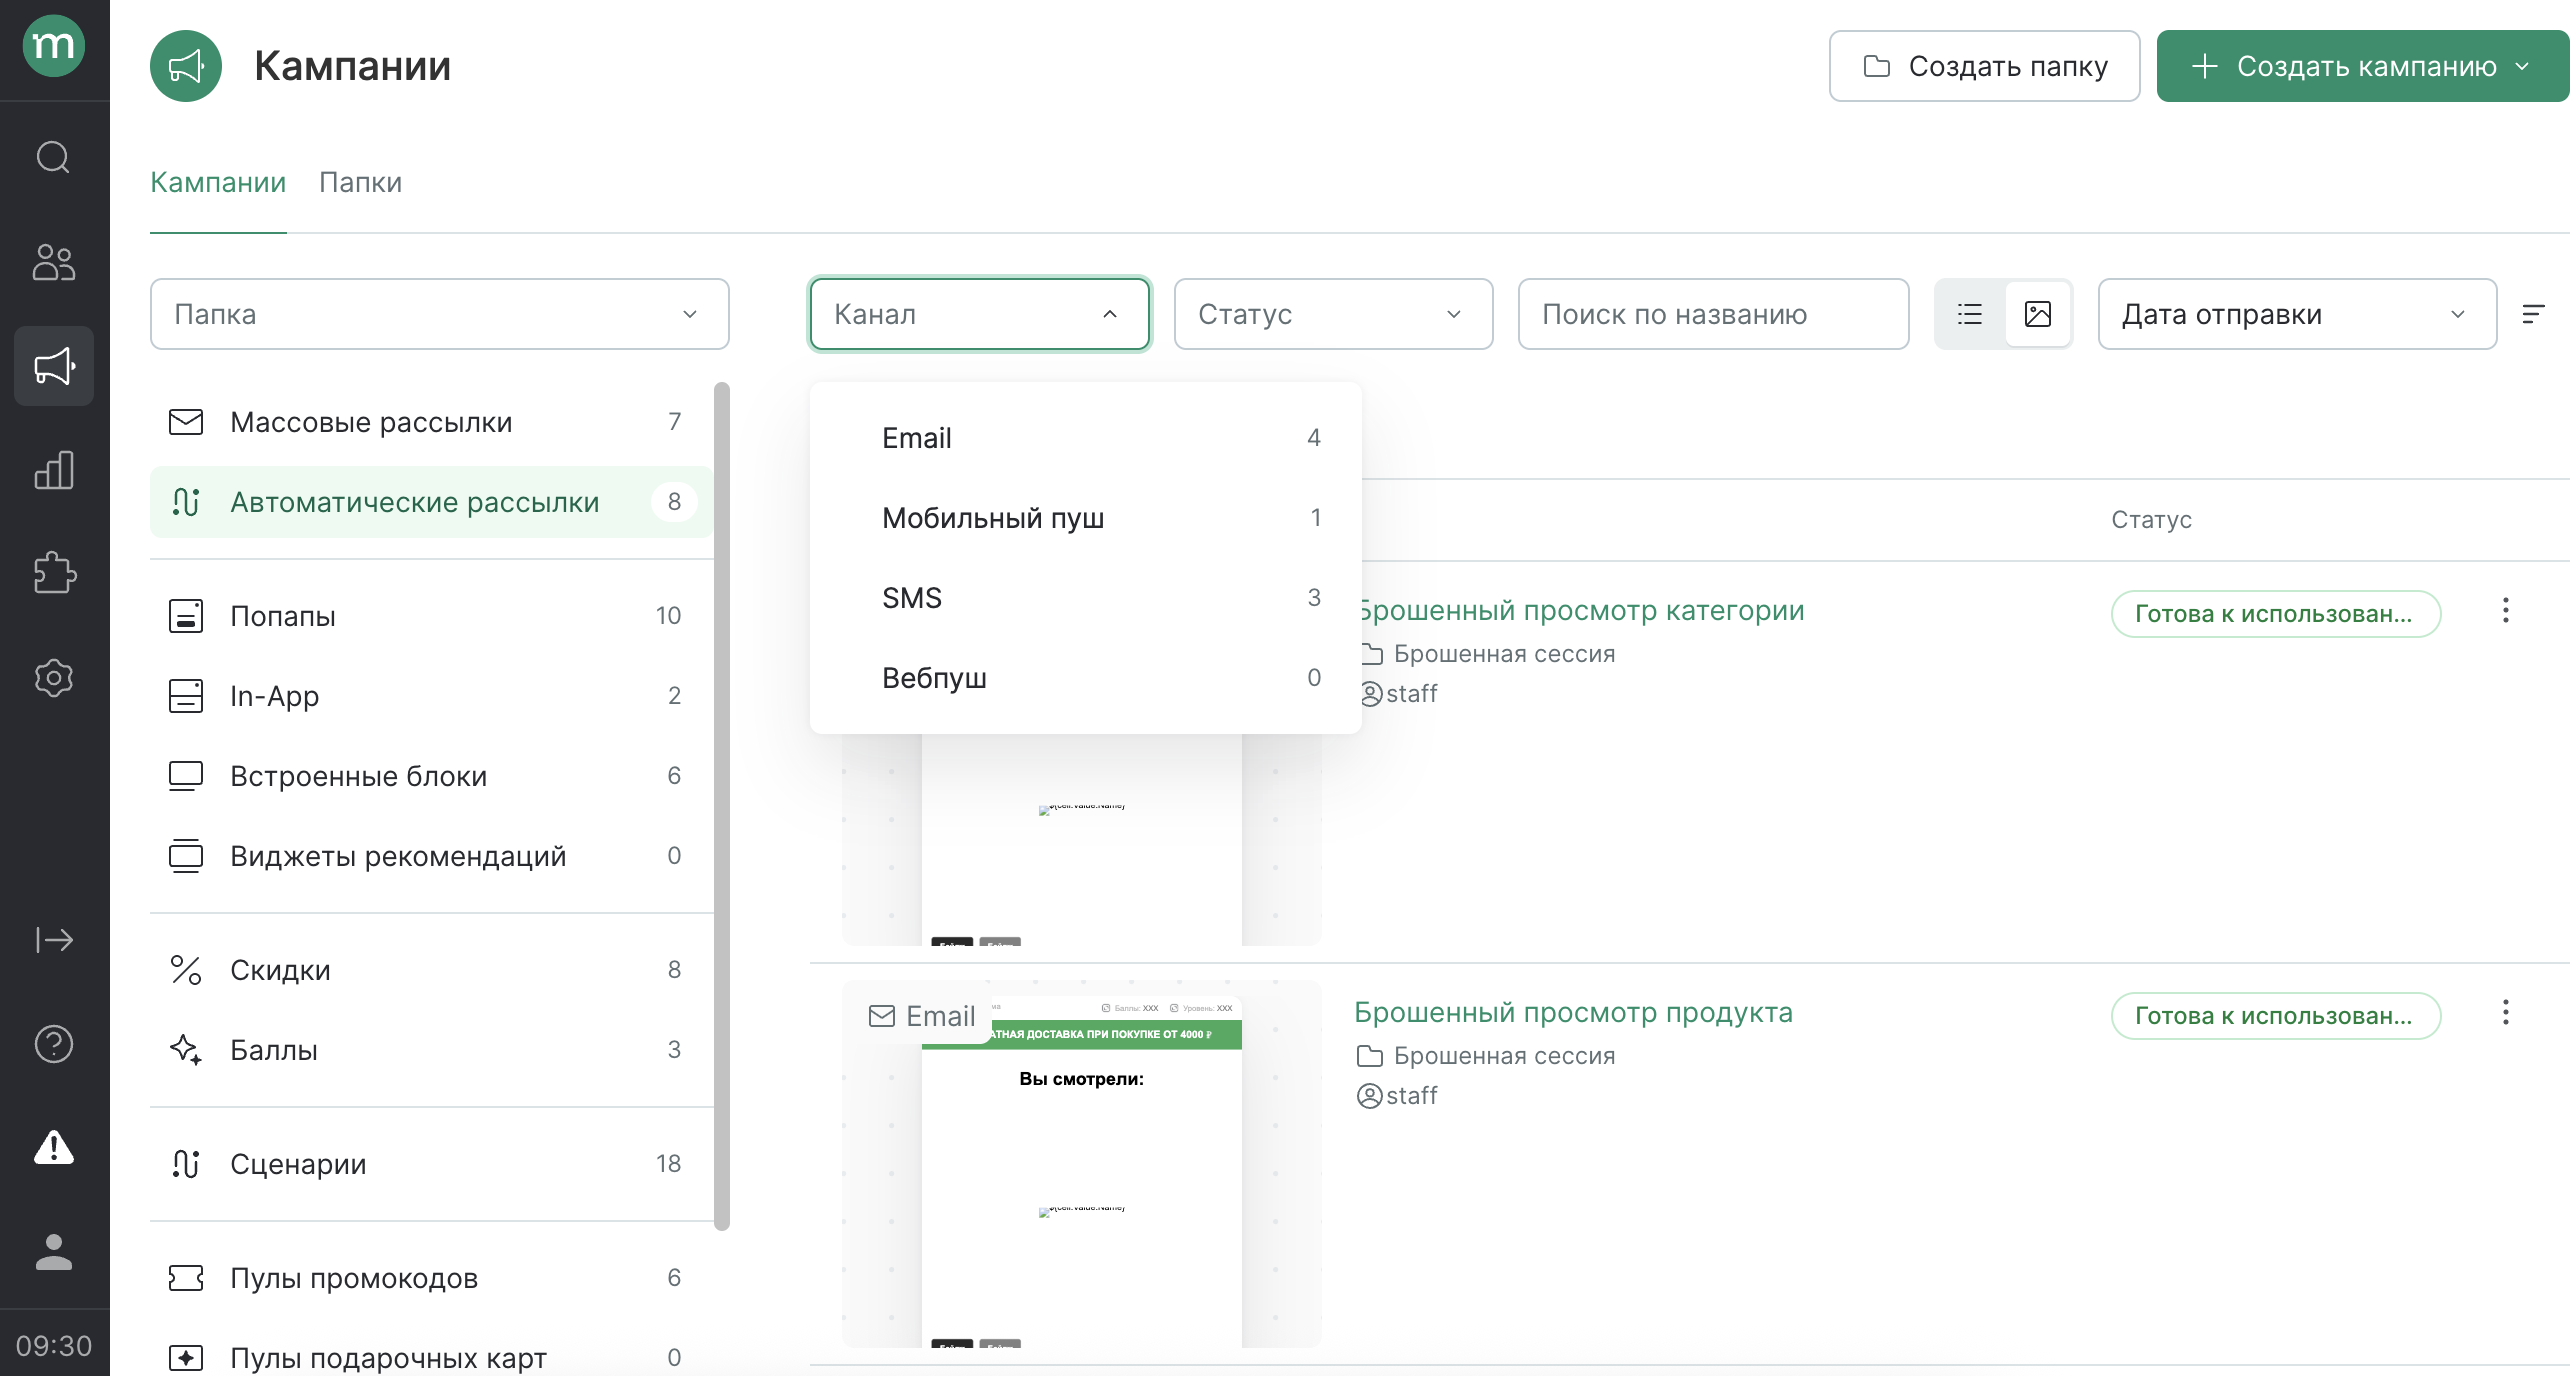The image size is (2576, 1376).
Task: Select the campaigns megaphone sidebar icon
Action: (x=54, y=366)
